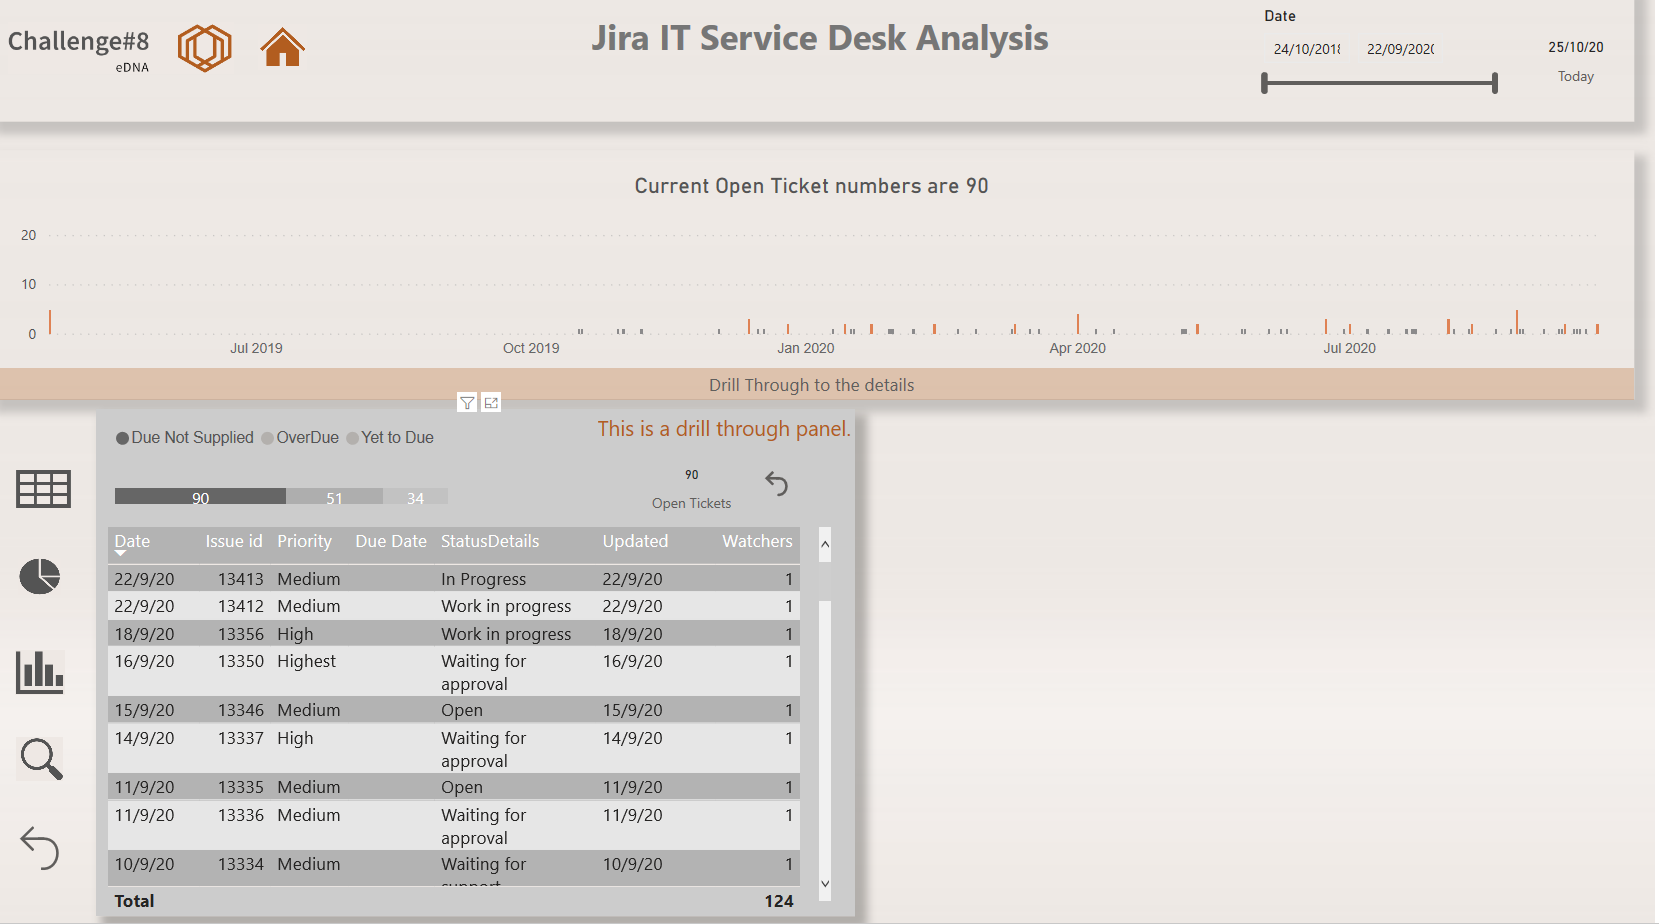Click the Drill Through to the details bar

click(x=817, y=385)
